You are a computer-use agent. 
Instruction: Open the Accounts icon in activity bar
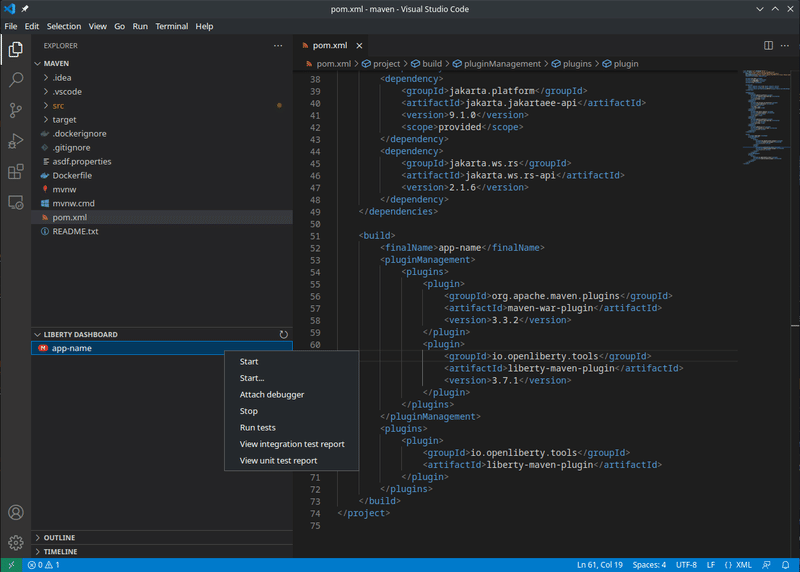click(16, 512)
